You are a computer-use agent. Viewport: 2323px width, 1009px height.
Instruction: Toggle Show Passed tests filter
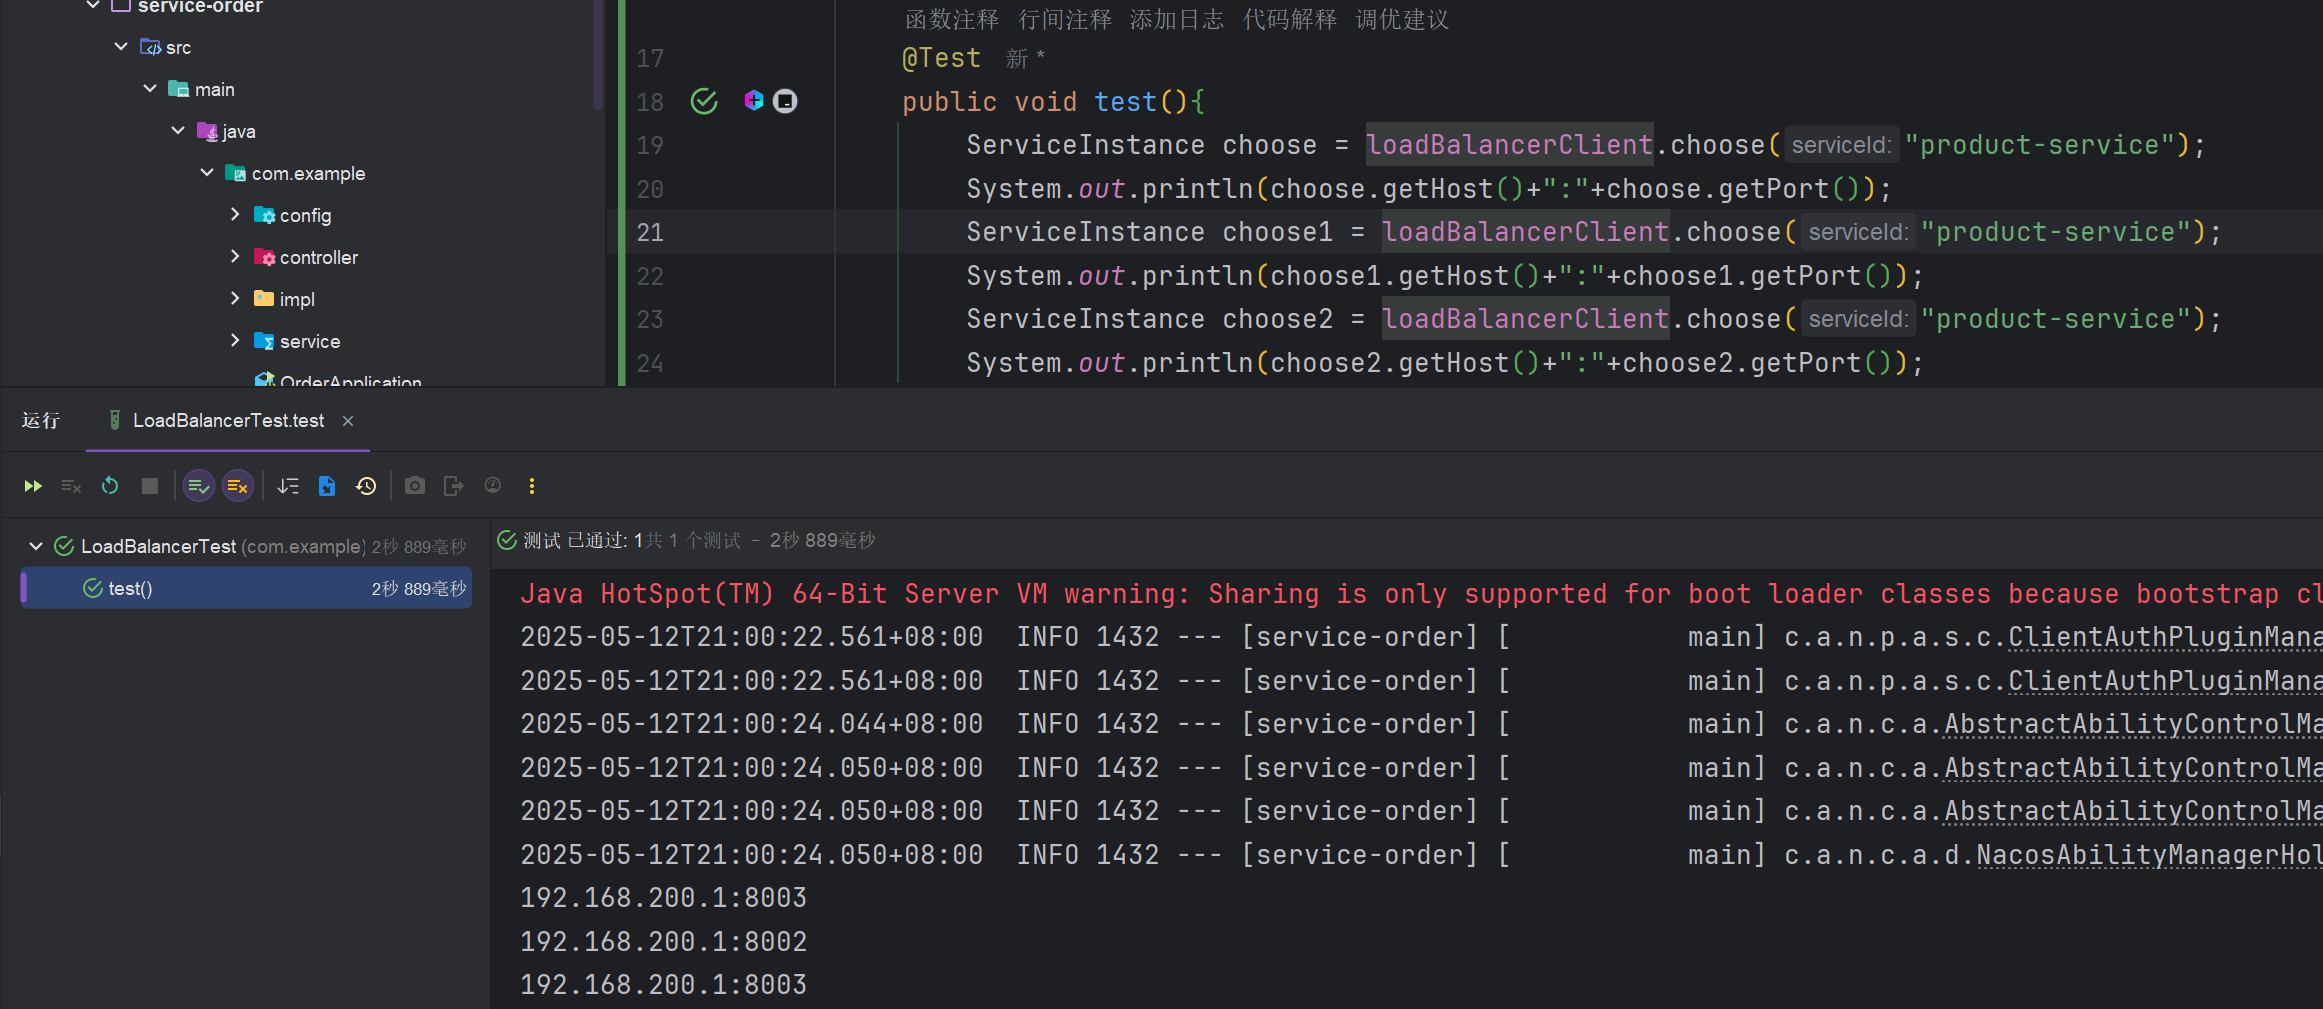point(199,486)
